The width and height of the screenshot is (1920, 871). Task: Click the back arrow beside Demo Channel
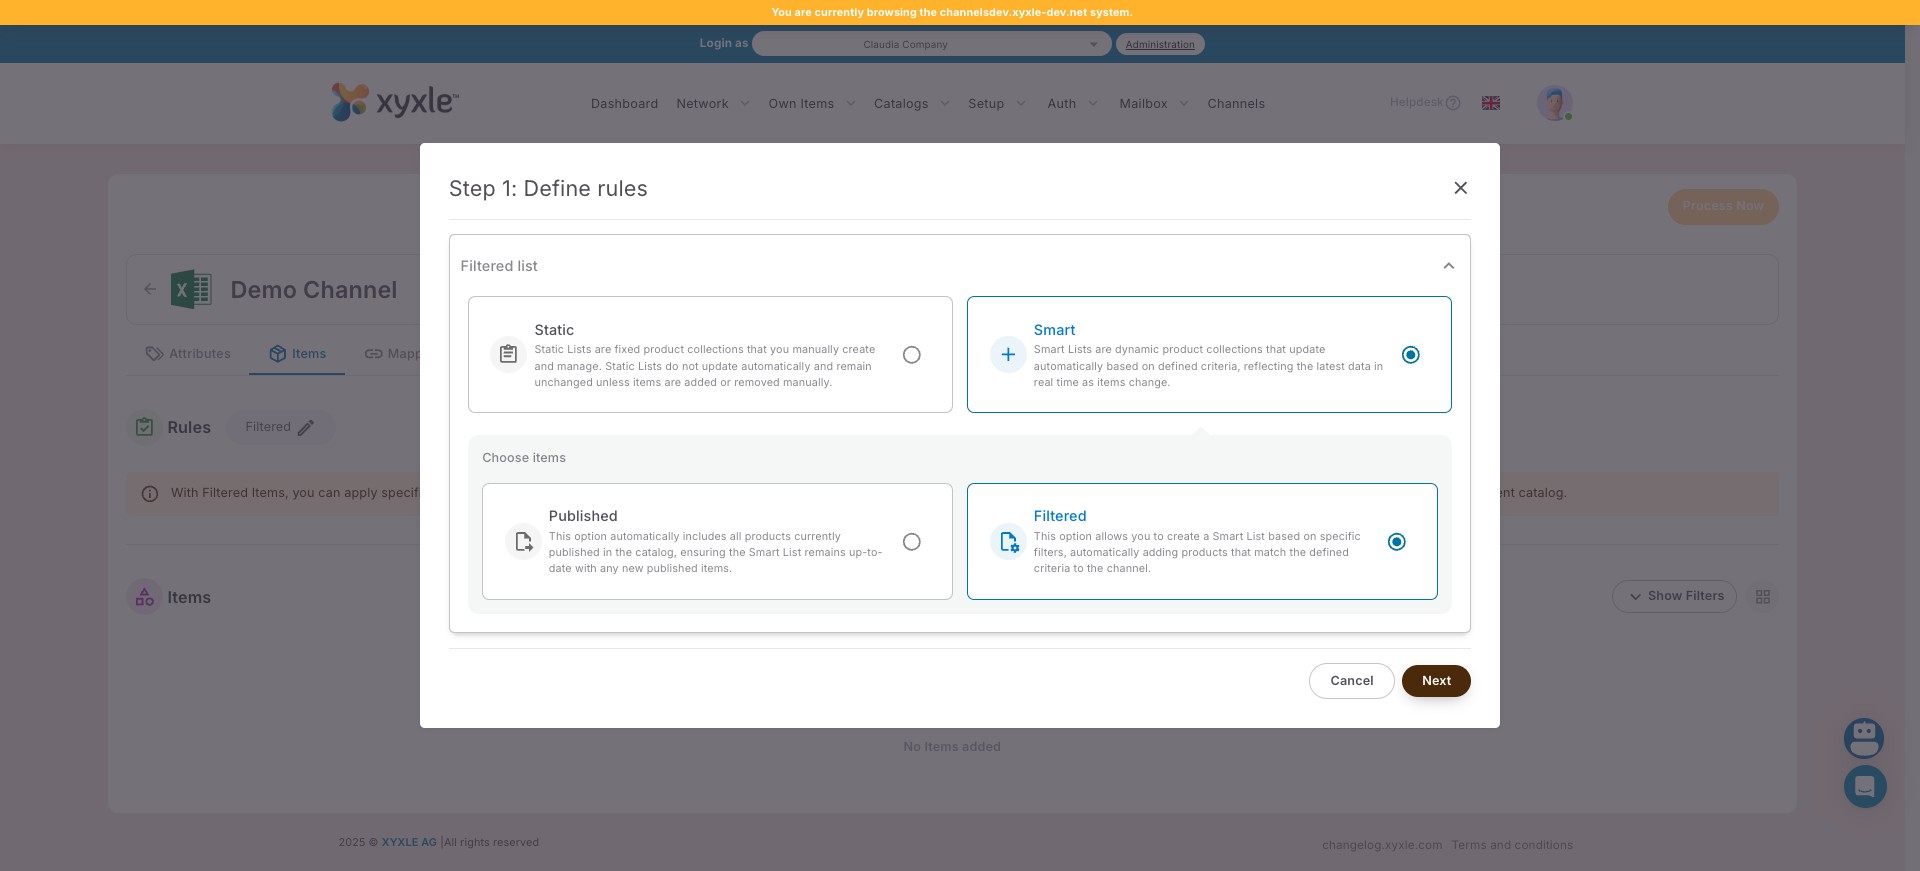click(150, 289)
